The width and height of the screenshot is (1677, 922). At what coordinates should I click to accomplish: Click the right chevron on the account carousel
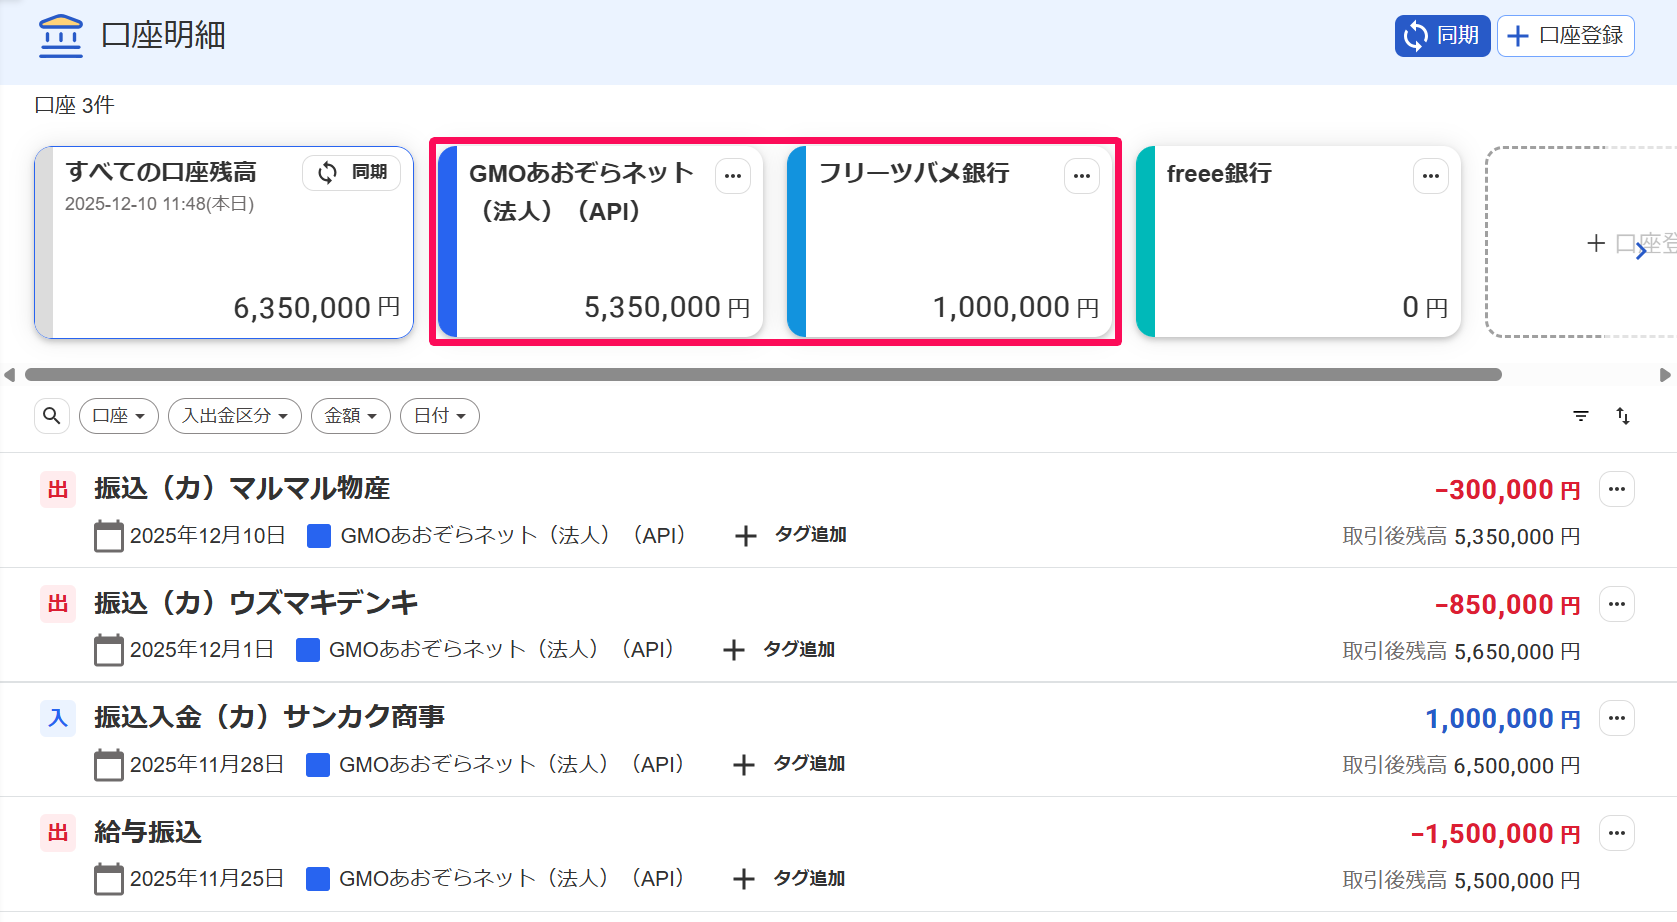[1641, 251]
